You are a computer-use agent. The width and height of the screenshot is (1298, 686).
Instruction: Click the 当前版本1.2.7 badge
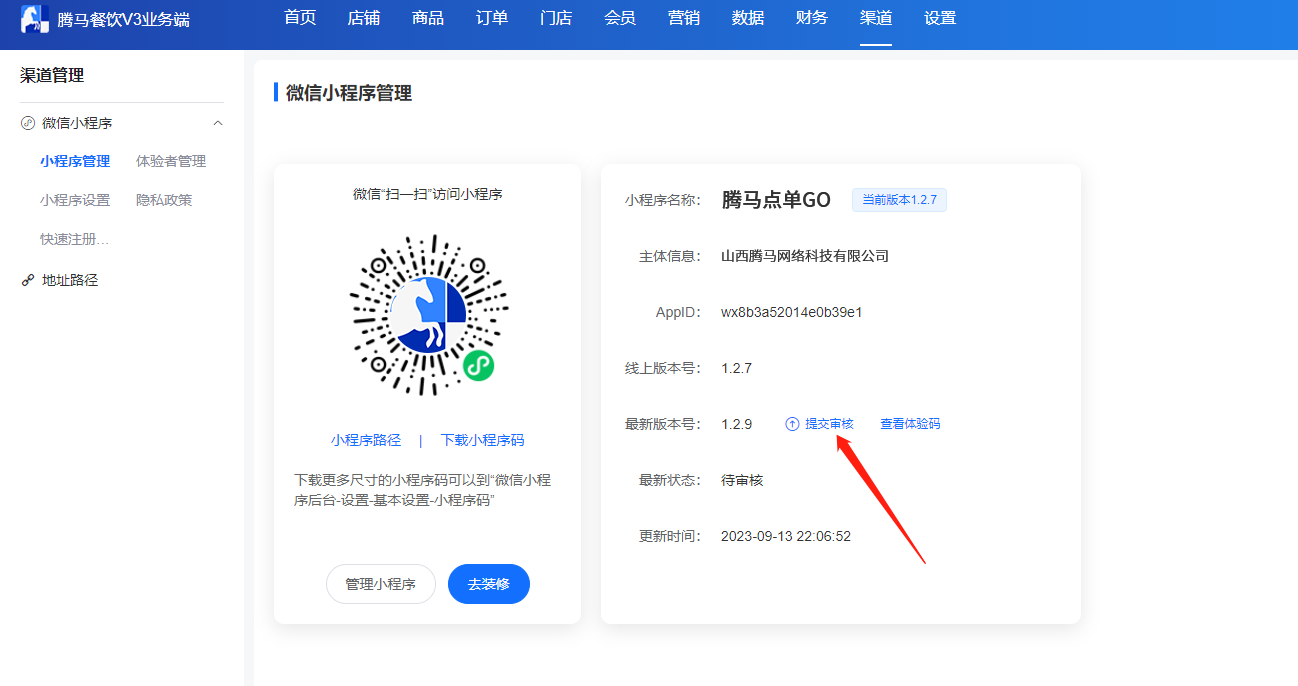pyautogui.click(x=899, y=200)
